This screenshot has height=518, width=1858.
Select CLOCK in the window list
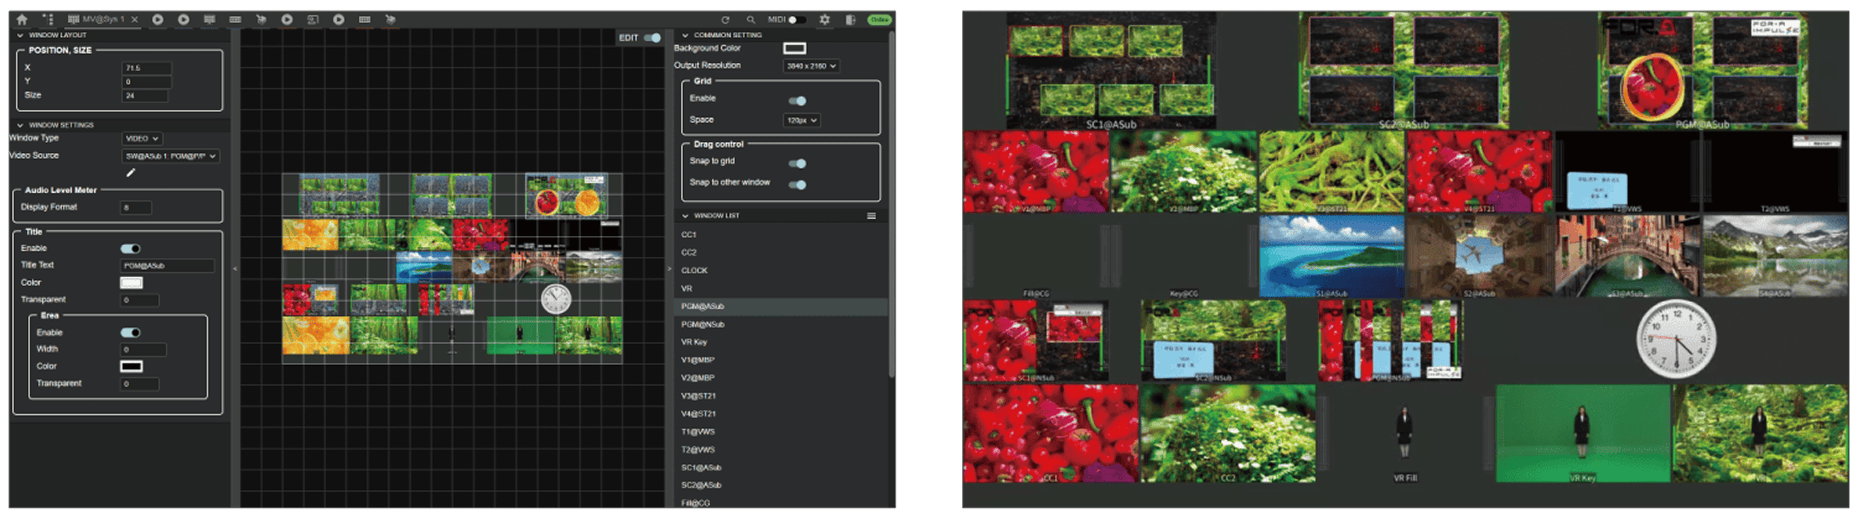coord(780,271)
